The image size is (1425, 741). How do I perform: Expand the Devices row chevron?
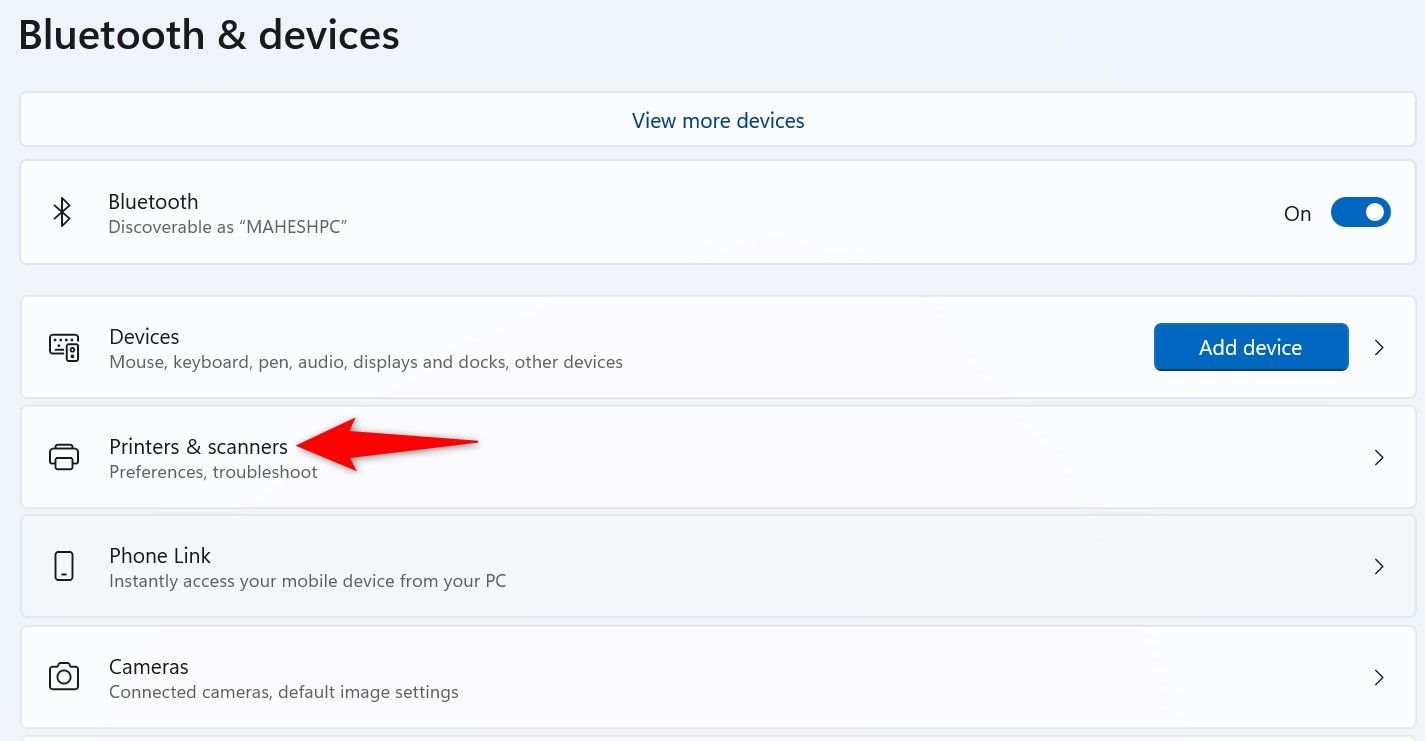coord(1379,347)
